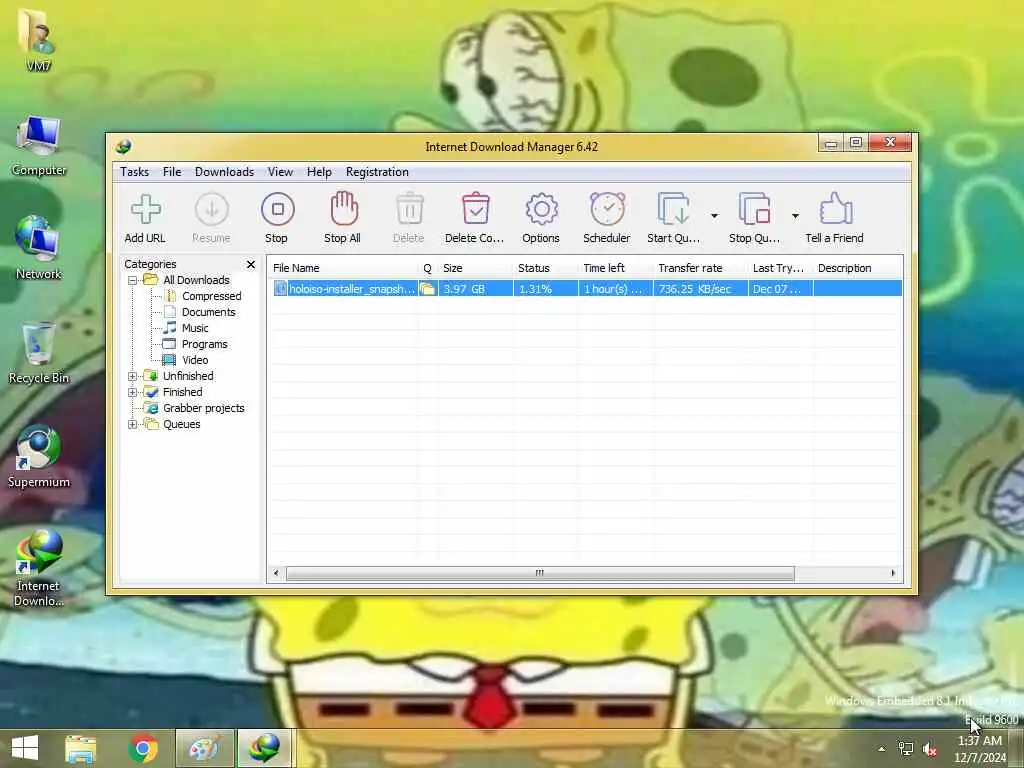Click the file icon of holoiso-installer download
This screenshot has width=1024, height=768.
coord(280,289)
